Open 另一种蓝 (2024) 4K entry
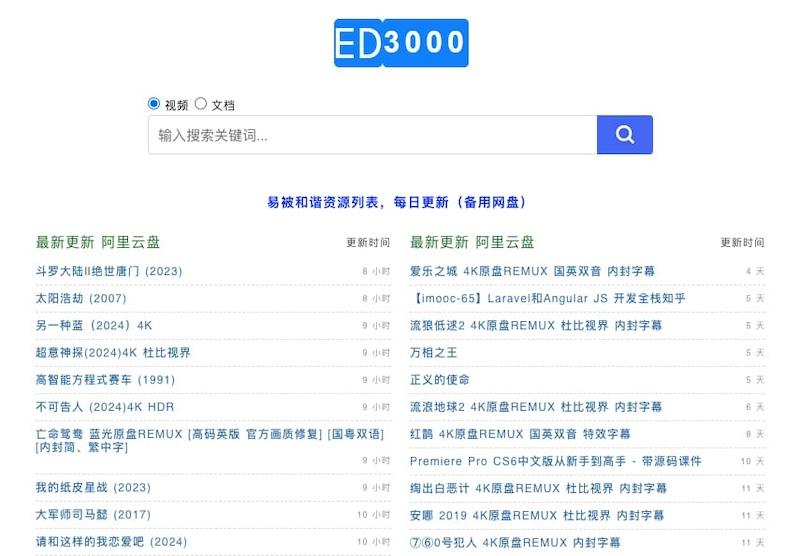 tap(94, 325)
